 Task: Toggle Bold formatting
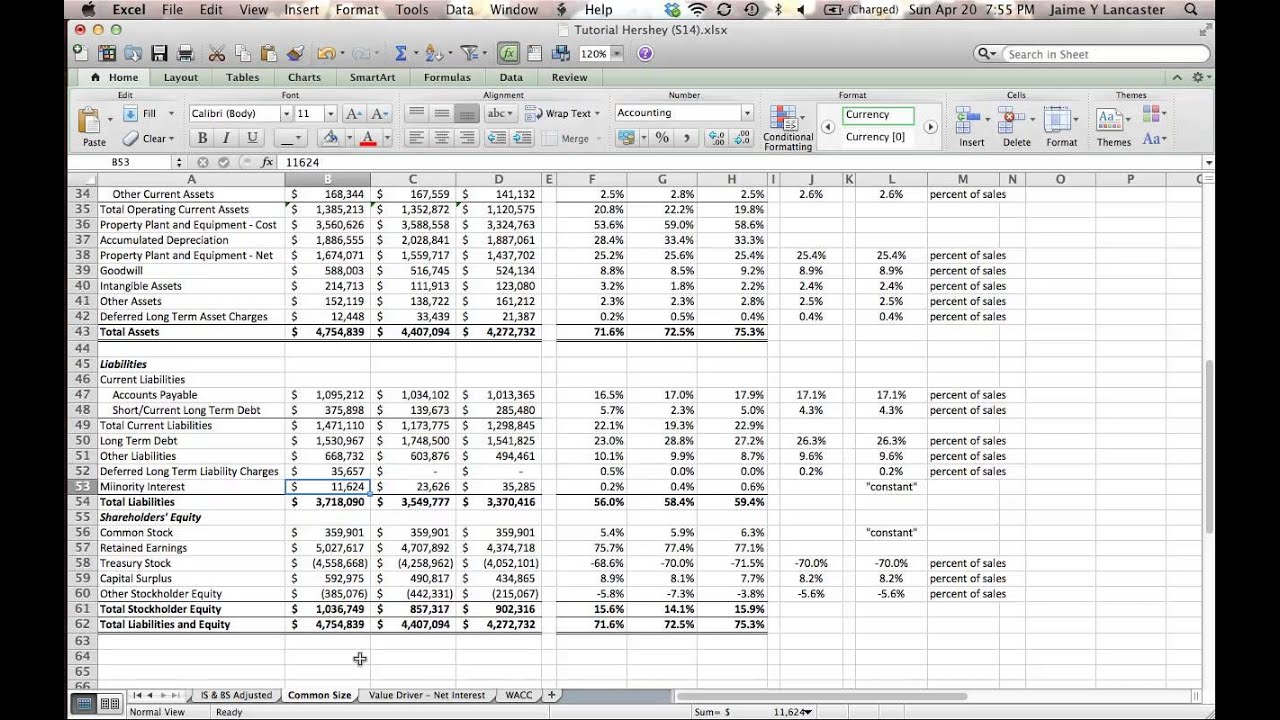coord(202,138)
